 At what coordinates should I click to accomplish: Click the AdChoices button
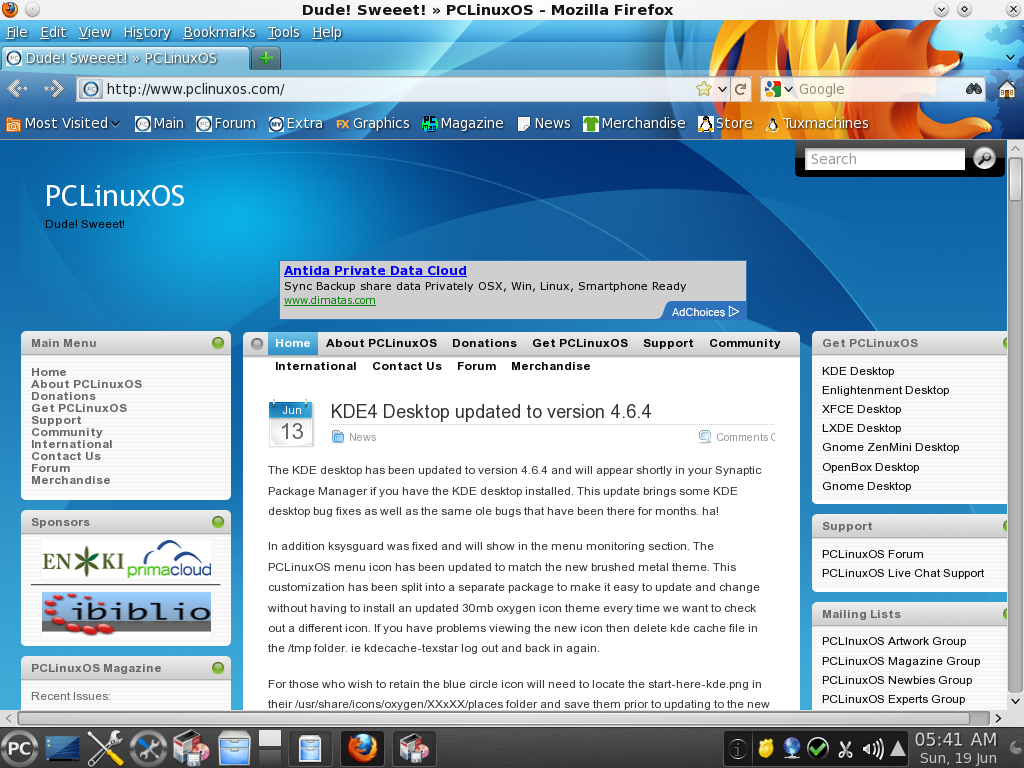click(705, 312)
